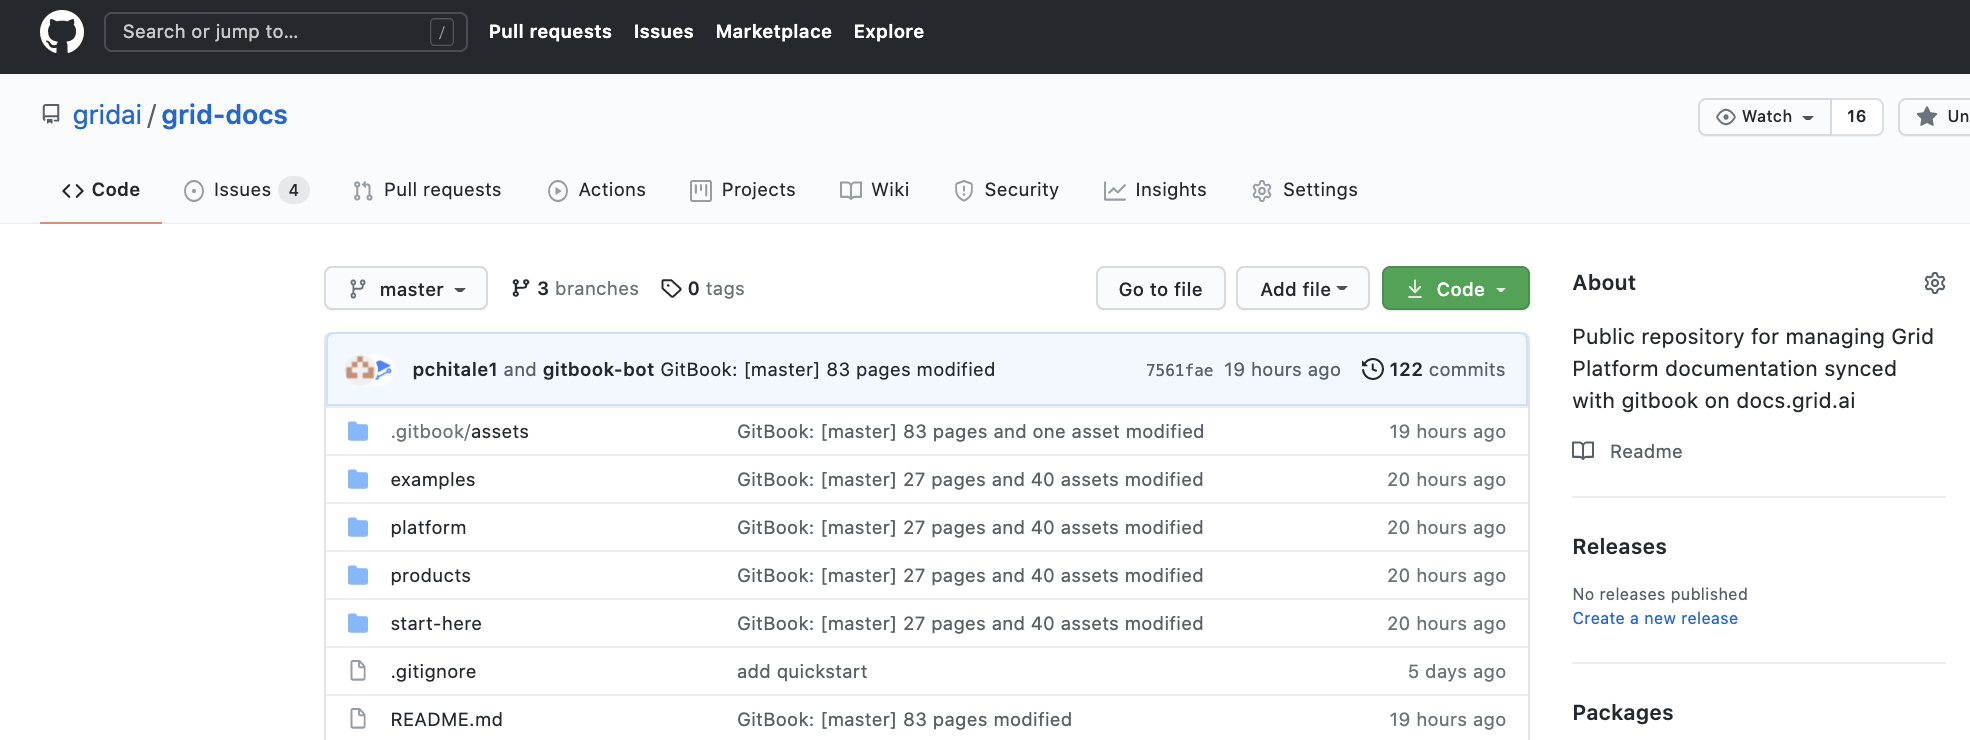Click the Packages heading
The height and width of the screenshot is (740, 1970).
click(1622, 713)
